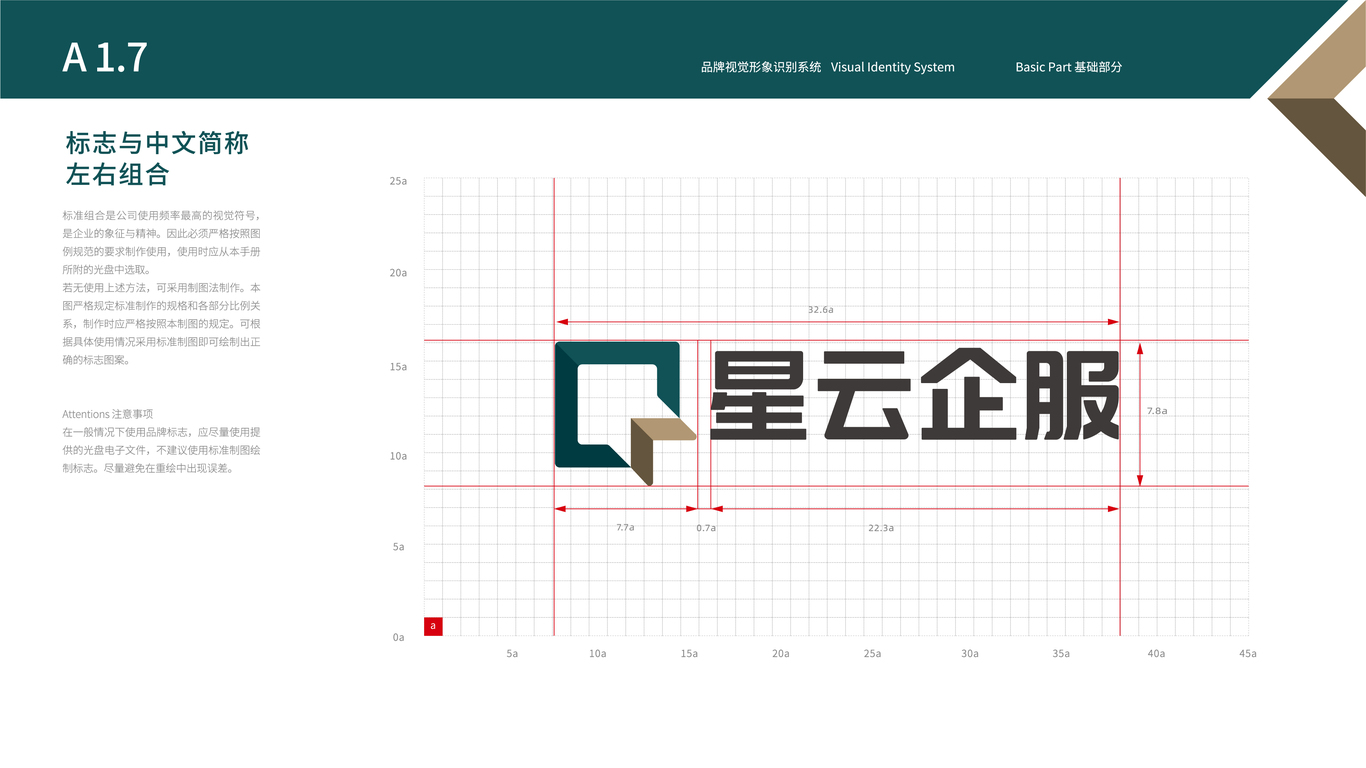The height and width of the screenshot is (768, 1366).
Task: Click the paragraph line starting 标准组合是公司
Action: pos(161,215)
